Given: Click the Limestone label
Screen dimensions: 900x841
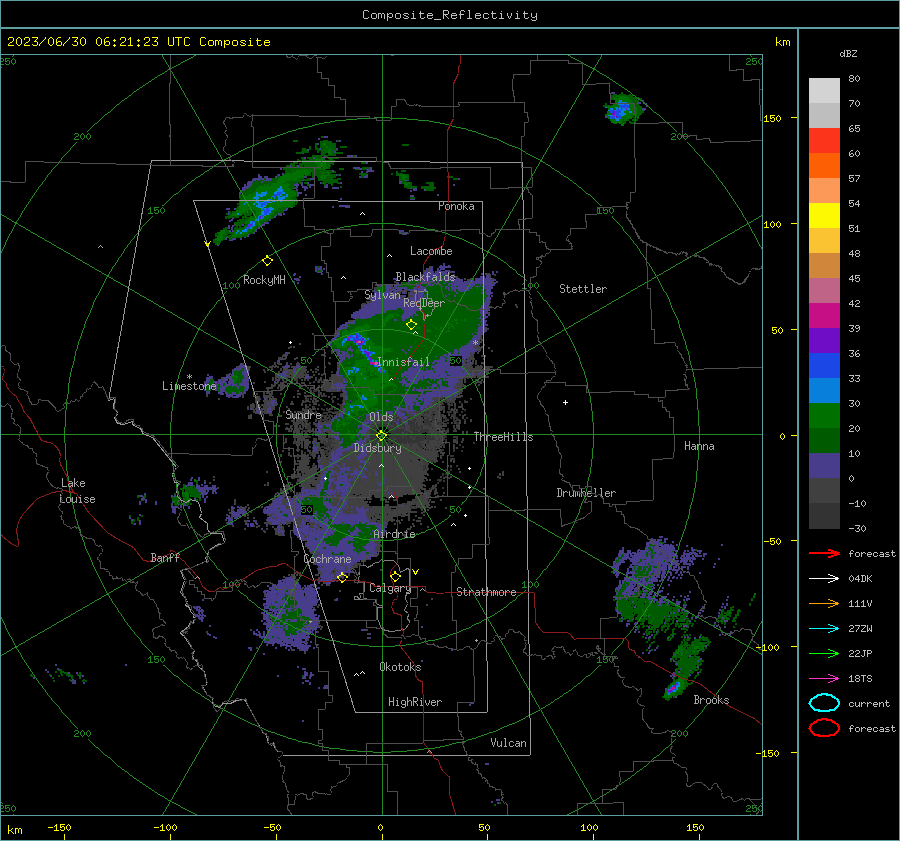Looking at the screenshot, I should (189, 386).
